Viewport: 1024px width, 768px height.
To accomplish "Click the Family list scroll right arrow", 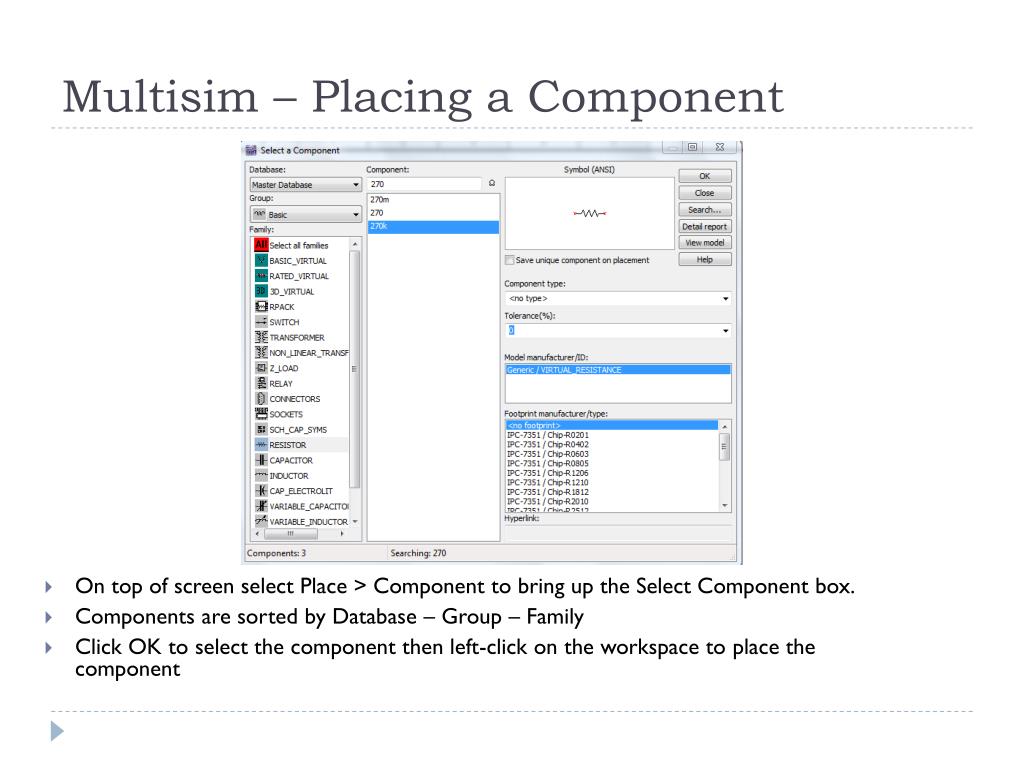I will (341, 534).
